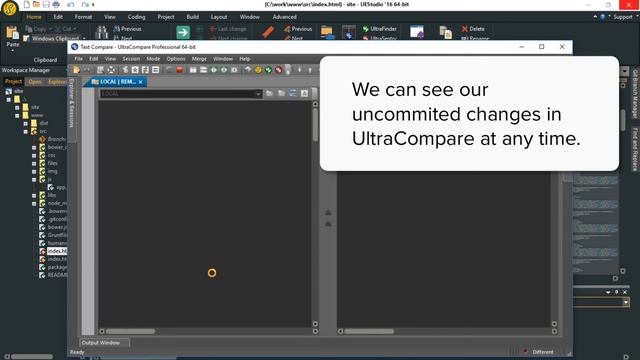Click the yellow circle icon in UltraCompare toolbar
640x360 pixels.
(258, 70)
